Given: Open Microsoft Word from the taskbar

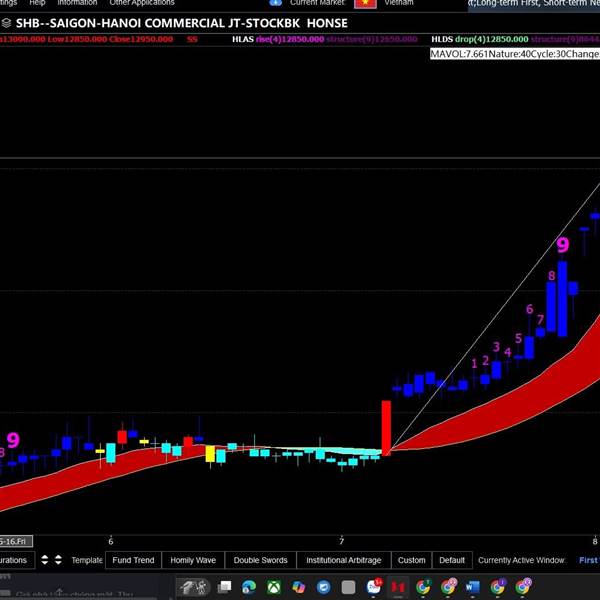Looking at the screenshot, I should click(473, 586).
